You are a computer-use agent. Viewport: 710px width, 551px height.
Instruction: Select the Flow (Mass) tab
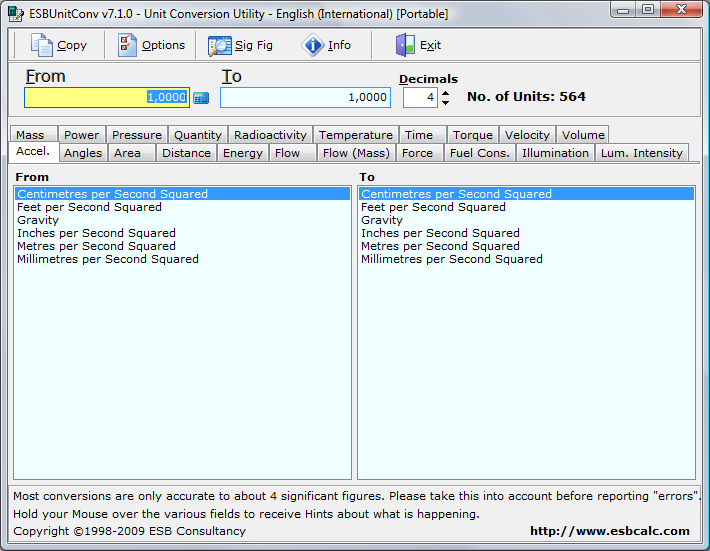[356, 153]
